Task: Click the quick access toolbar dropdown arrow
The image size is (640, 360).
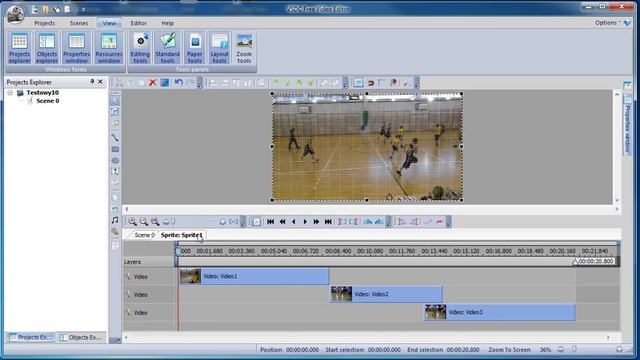Action: click(x=83, y=9)
